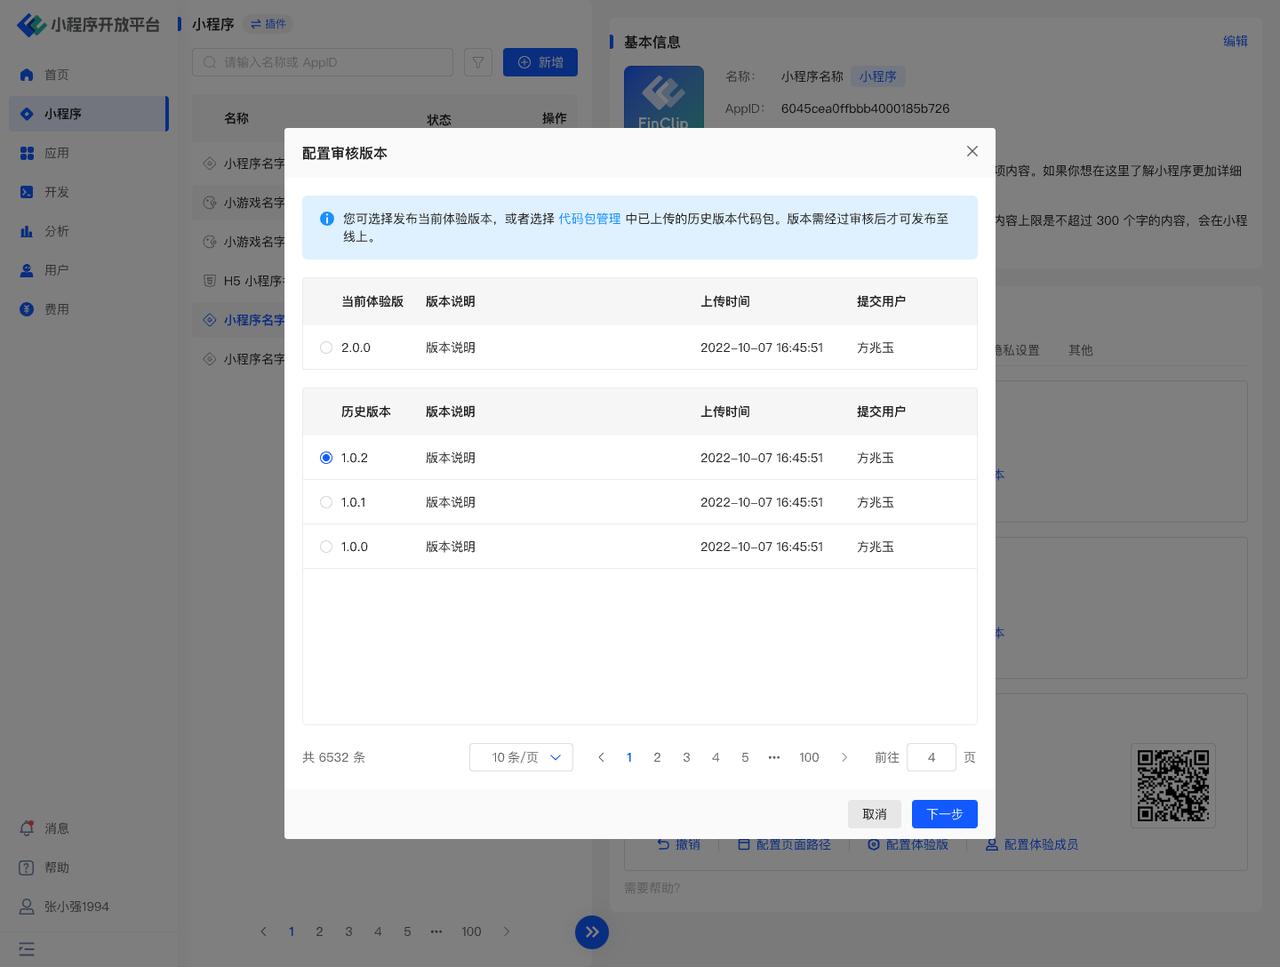Select history version 1.0.1 radio button

point(326,502)
